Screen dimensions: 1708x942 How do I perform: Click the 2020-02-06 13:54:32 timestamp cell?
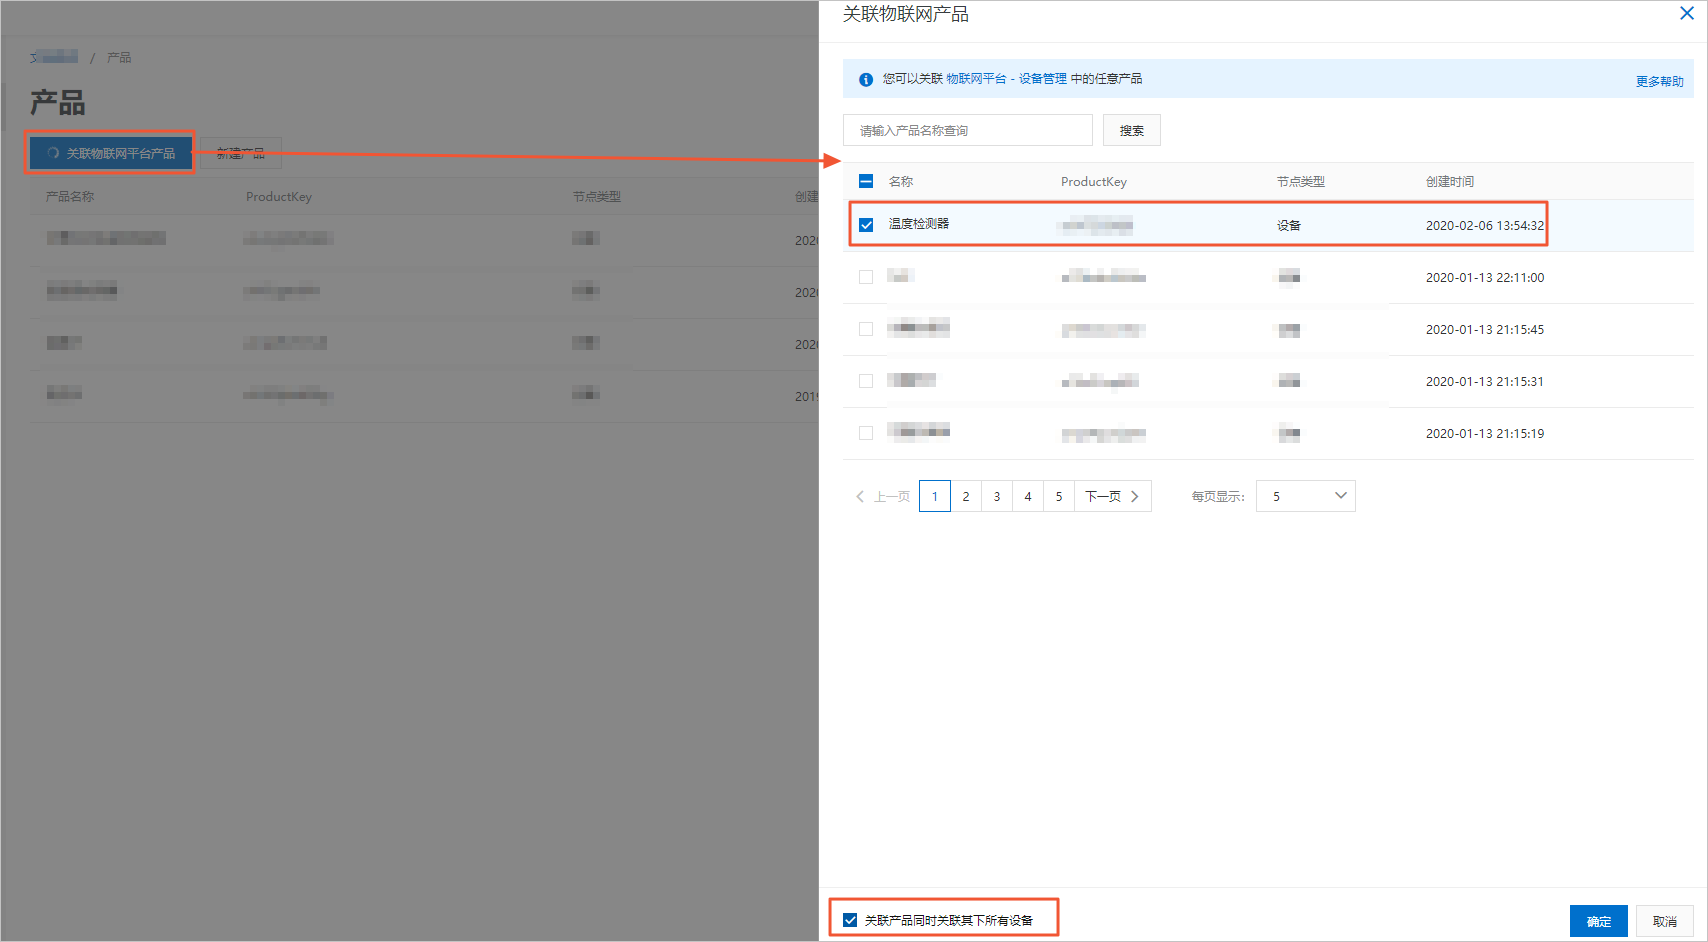[x=1484, y=226]
